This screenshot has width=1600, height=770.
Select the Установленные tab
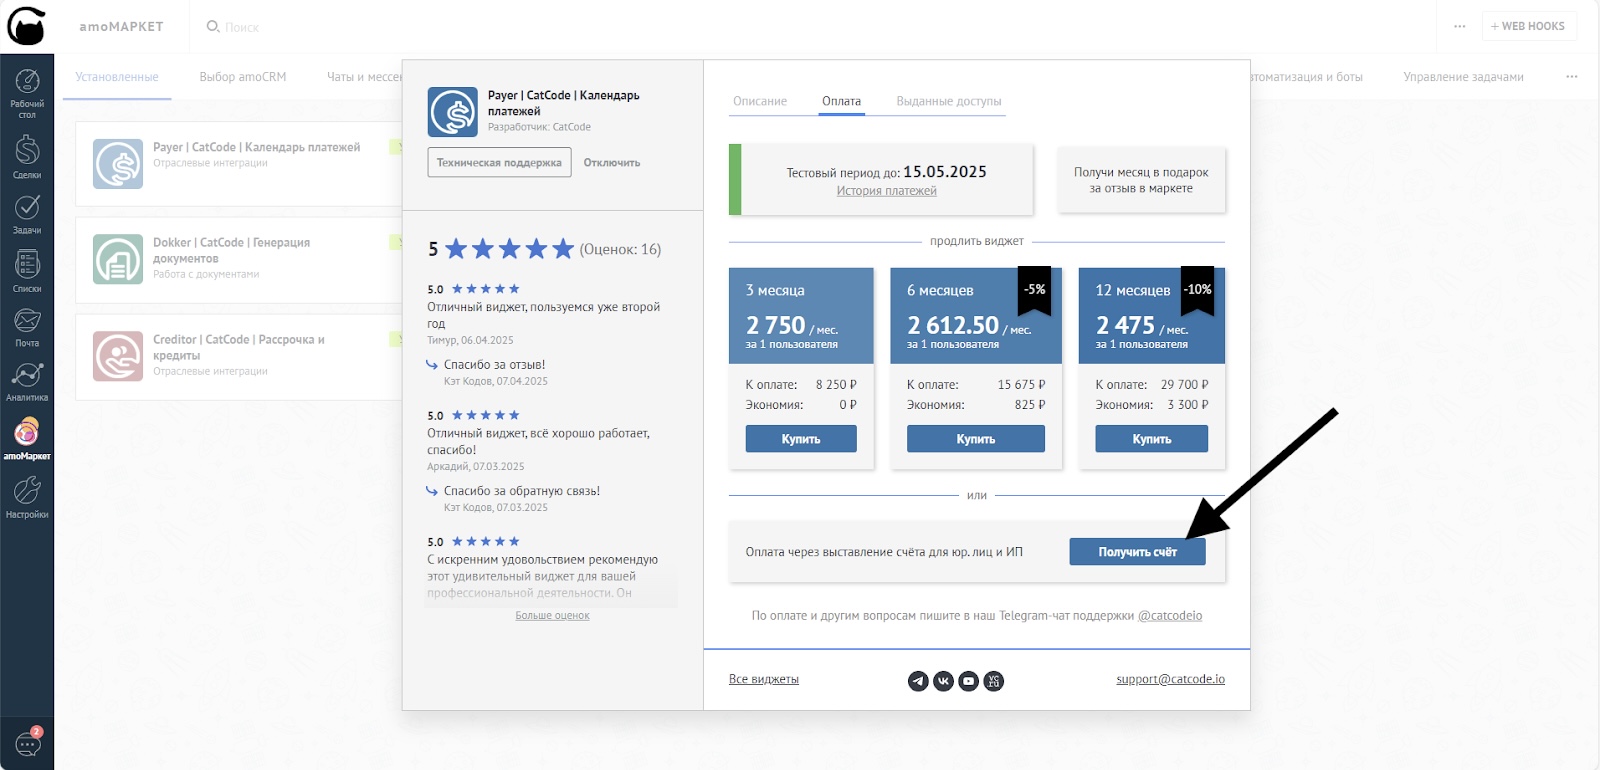tap(117, 77)
